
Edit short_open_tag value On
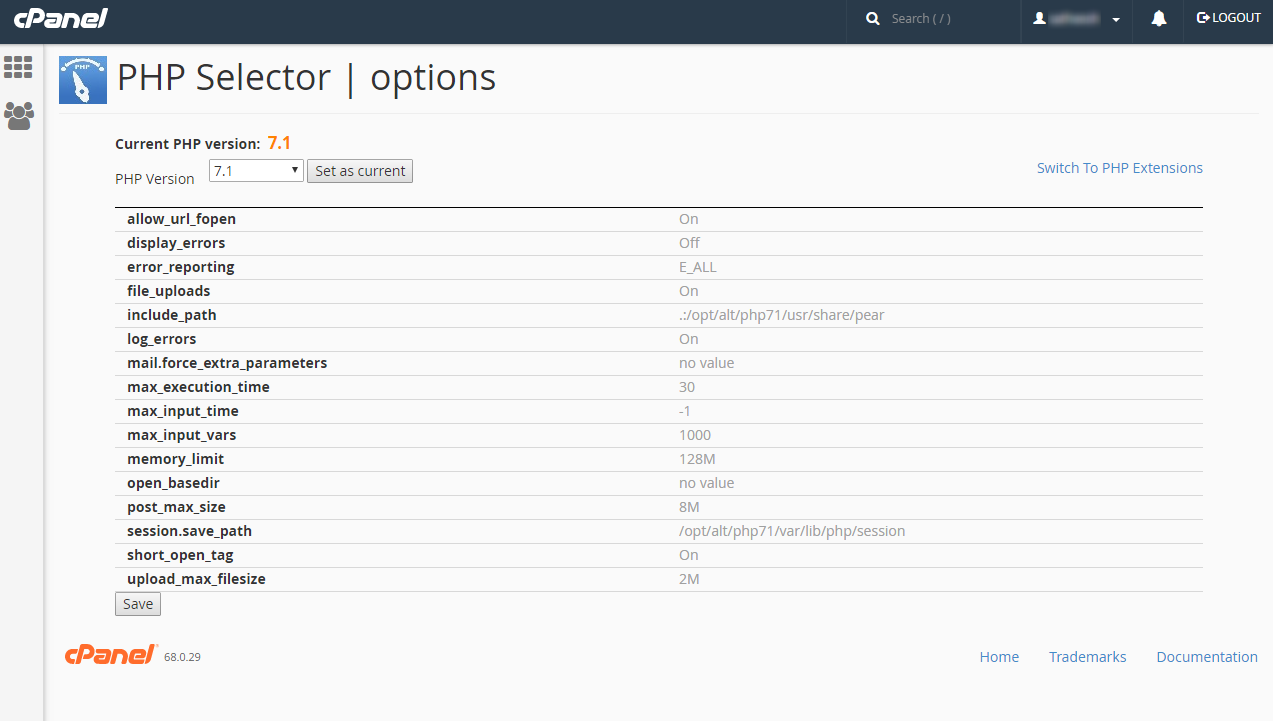point(689,555)
